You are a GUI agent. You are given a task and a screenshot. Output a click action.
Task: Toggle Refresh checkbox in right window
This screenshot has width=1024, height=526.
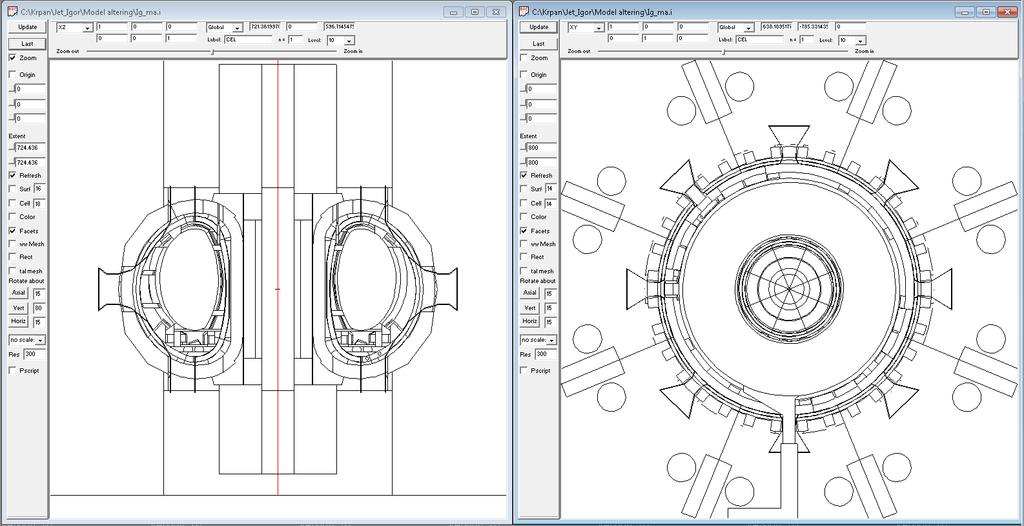[x=524, y=175]
